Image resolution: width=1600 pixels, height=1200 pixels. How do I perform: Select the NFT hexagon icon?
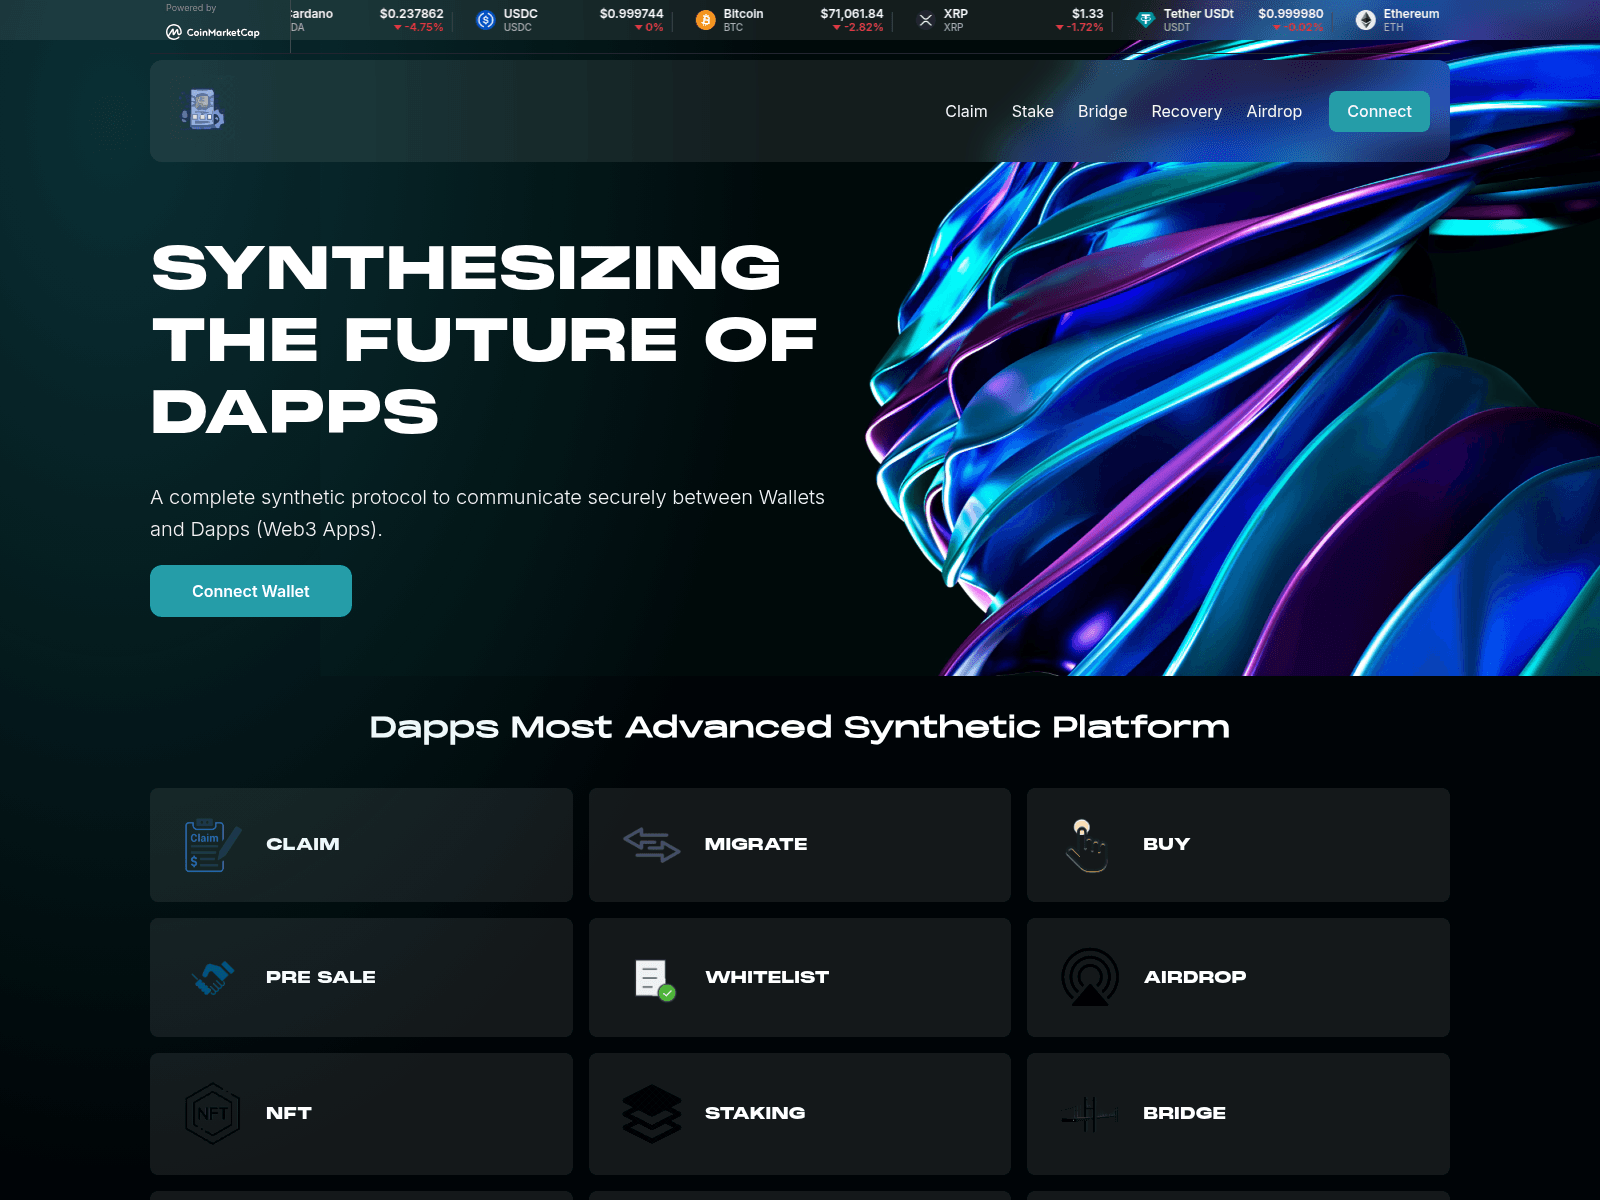click(x=210, y=1113)
